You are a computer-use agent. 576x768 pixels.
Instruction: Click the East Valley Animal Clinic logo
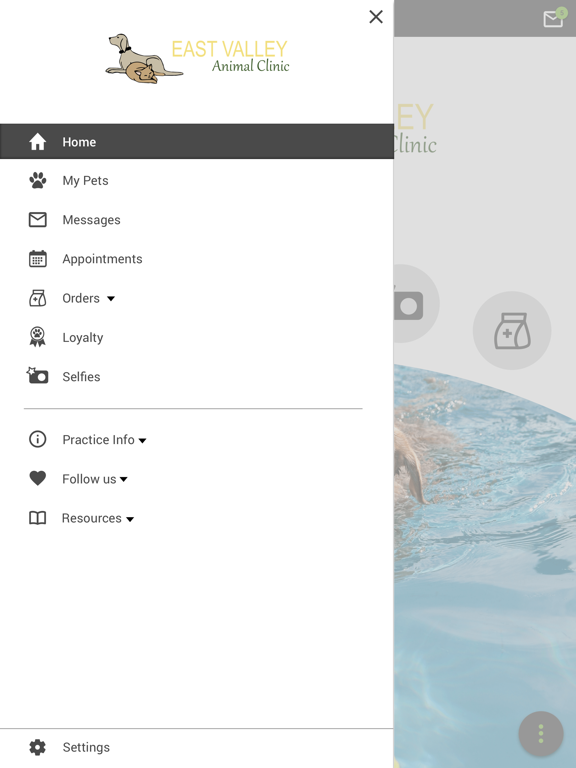pyautogui.click(x=197, y=59)
